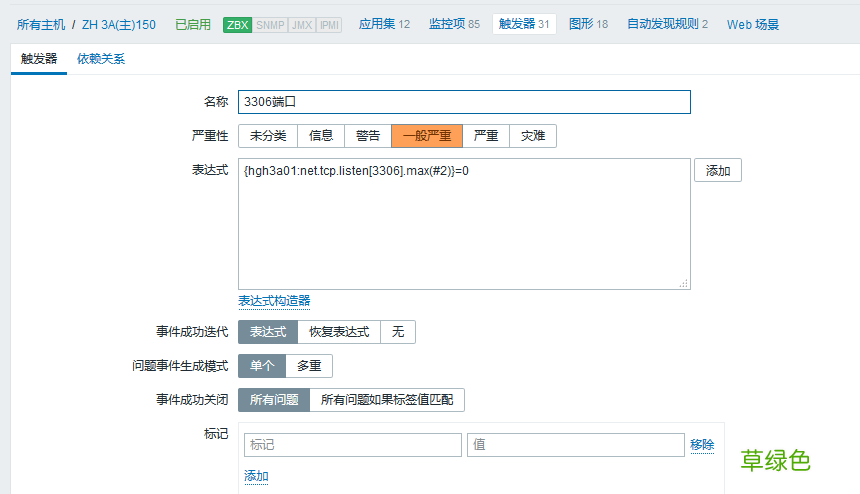Click inside the 表达式 text area
This screenshot has width=860, height=494.
coord(464,224)
